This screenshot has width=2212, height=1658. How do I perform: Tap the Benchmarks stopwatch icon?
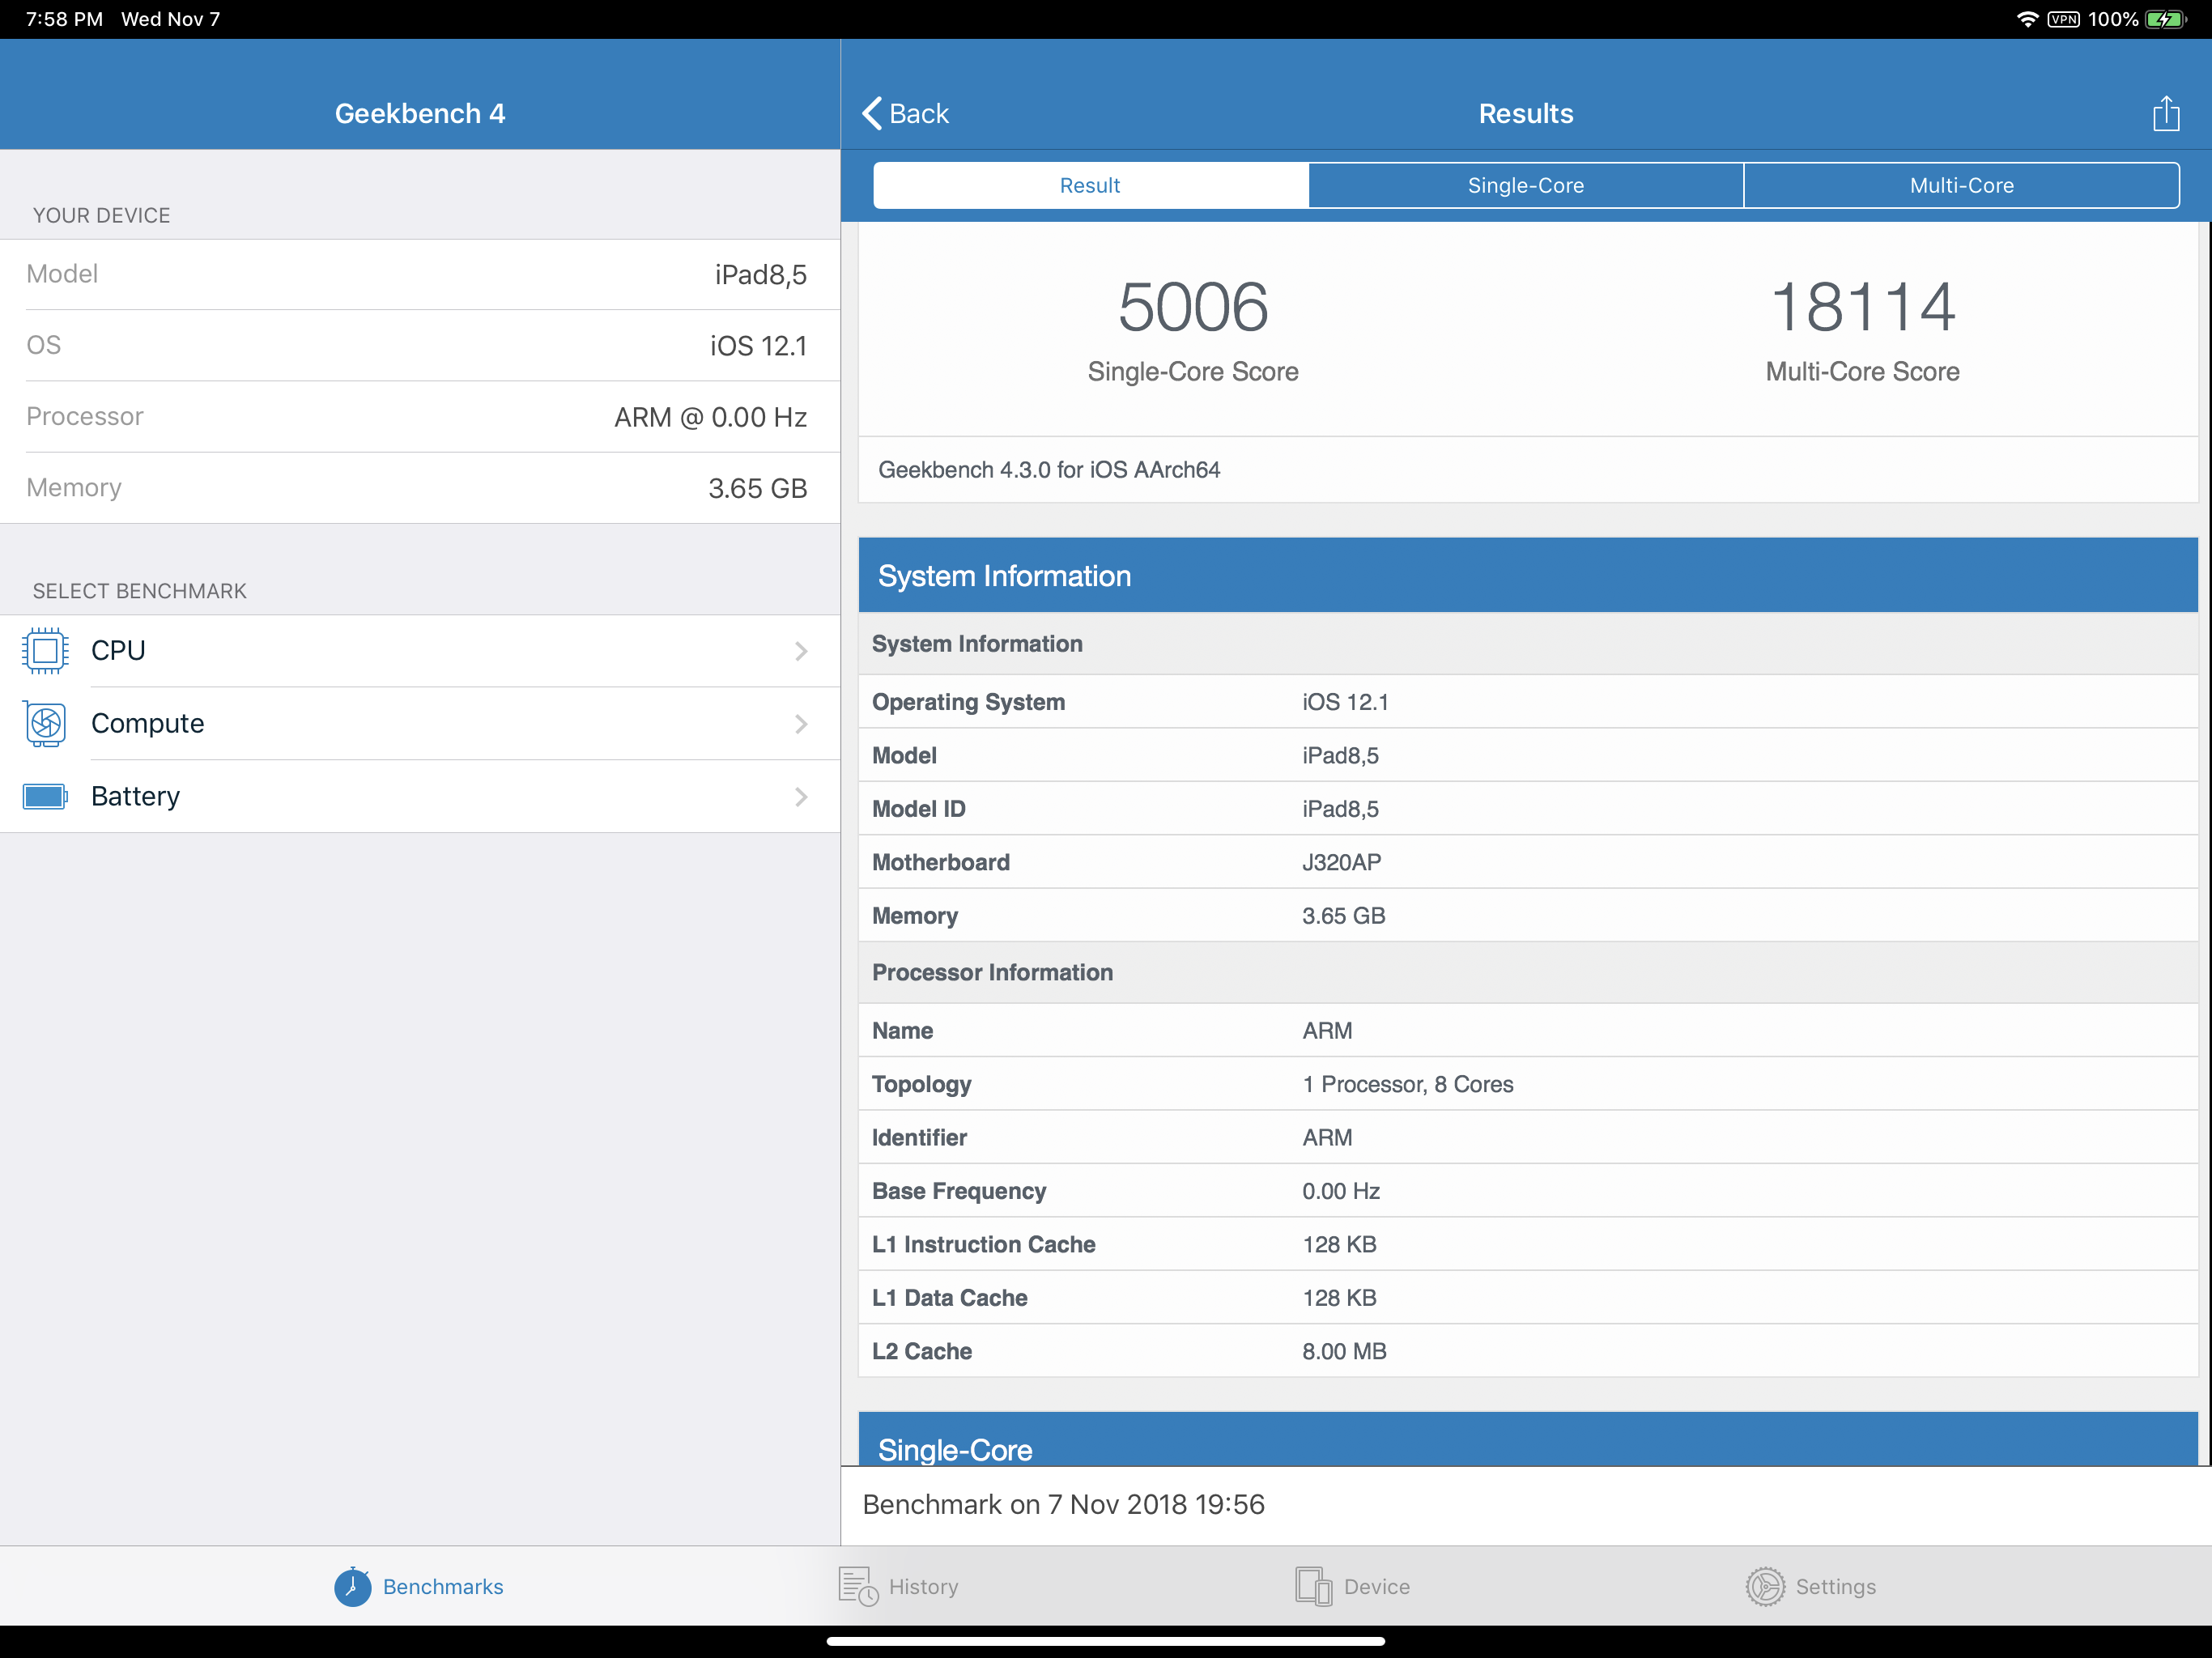[352, 1587]
